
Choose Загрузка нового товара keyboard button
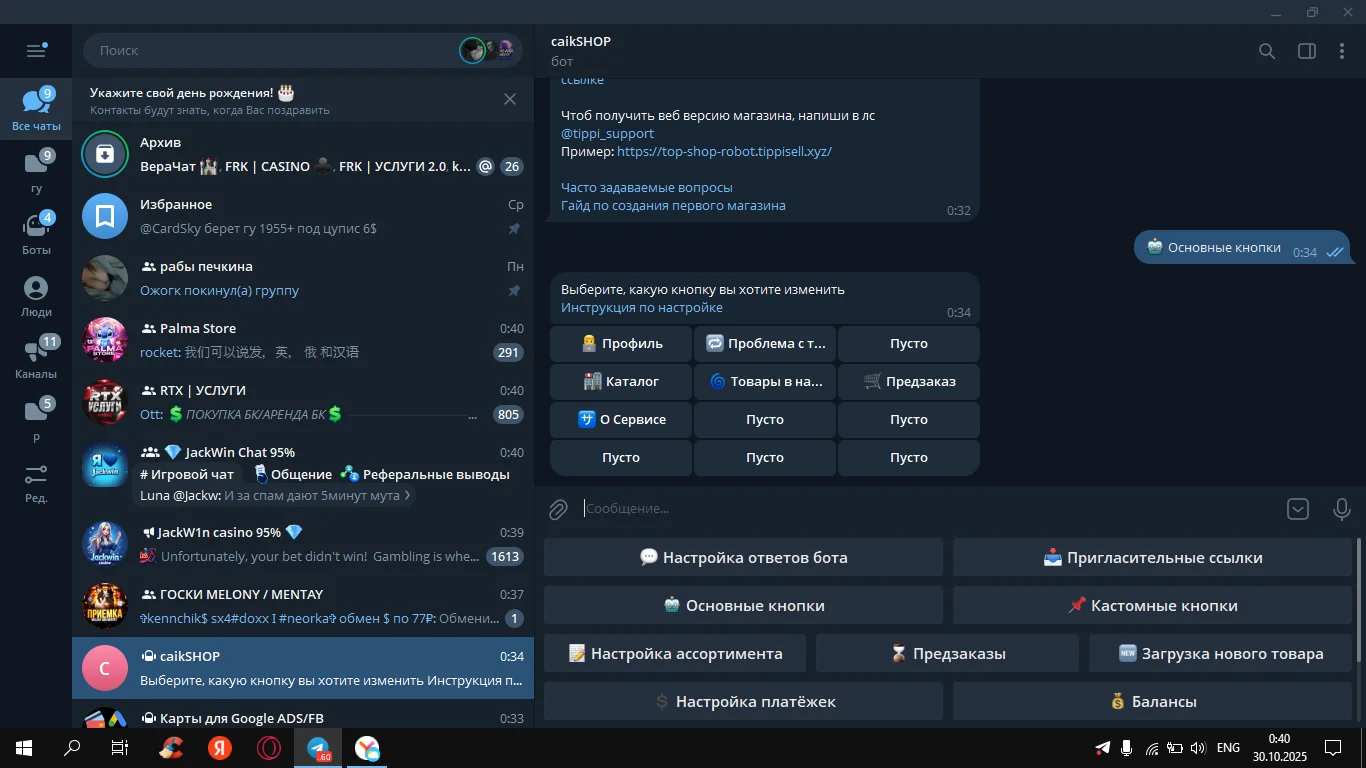(1221, 653)
